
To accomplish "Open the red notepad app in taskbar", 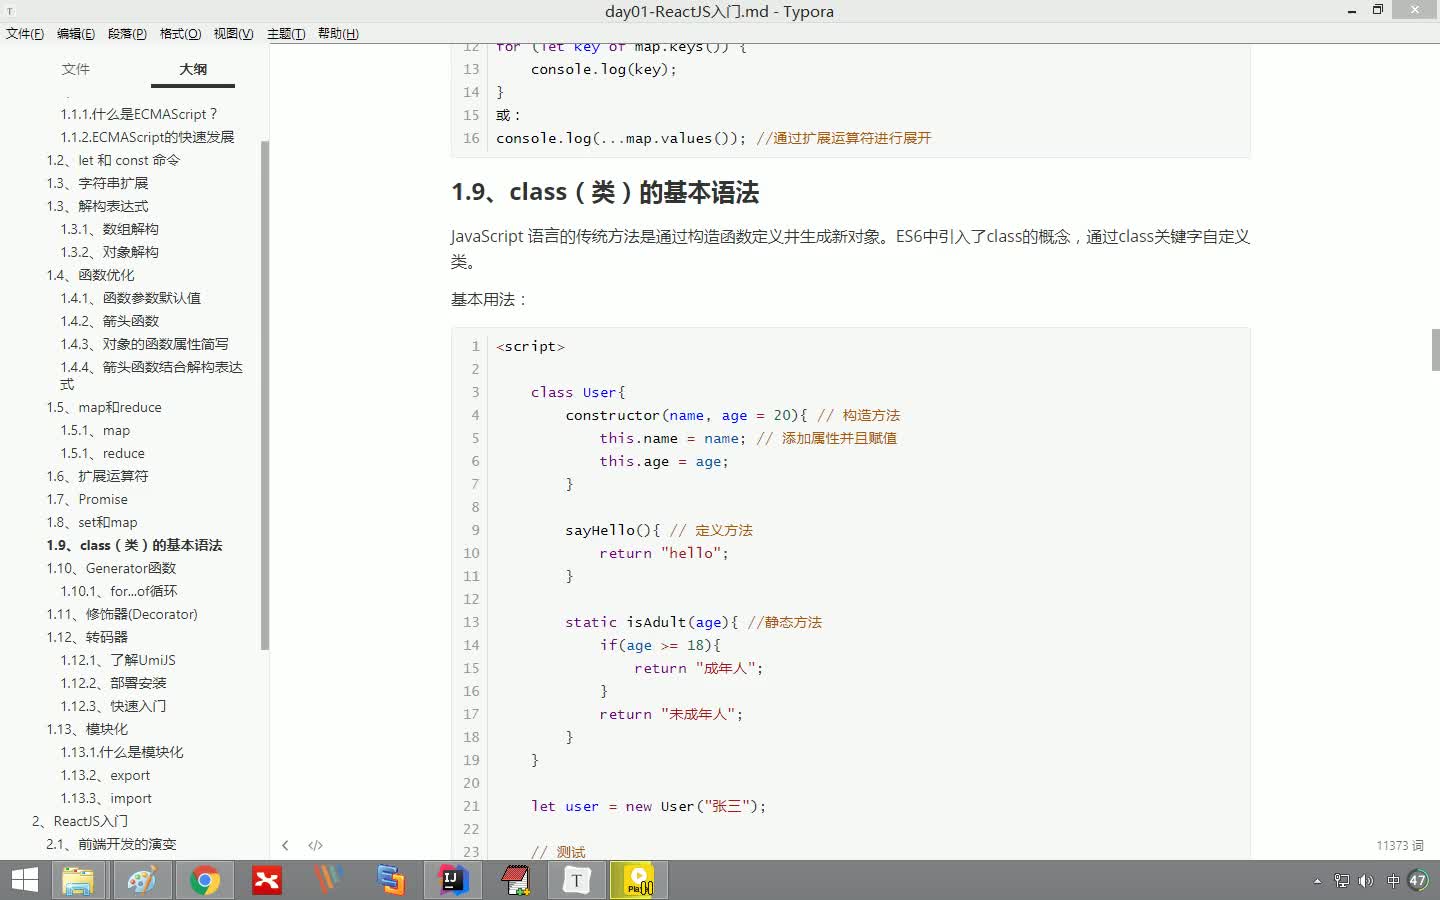I will pos(515,880).
